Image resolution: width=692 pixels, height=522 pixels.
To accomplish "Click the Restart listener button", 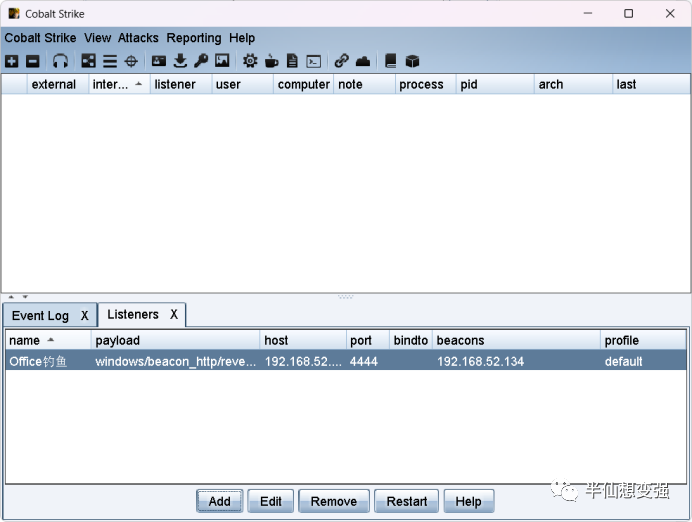I will [x=406, y=501].
